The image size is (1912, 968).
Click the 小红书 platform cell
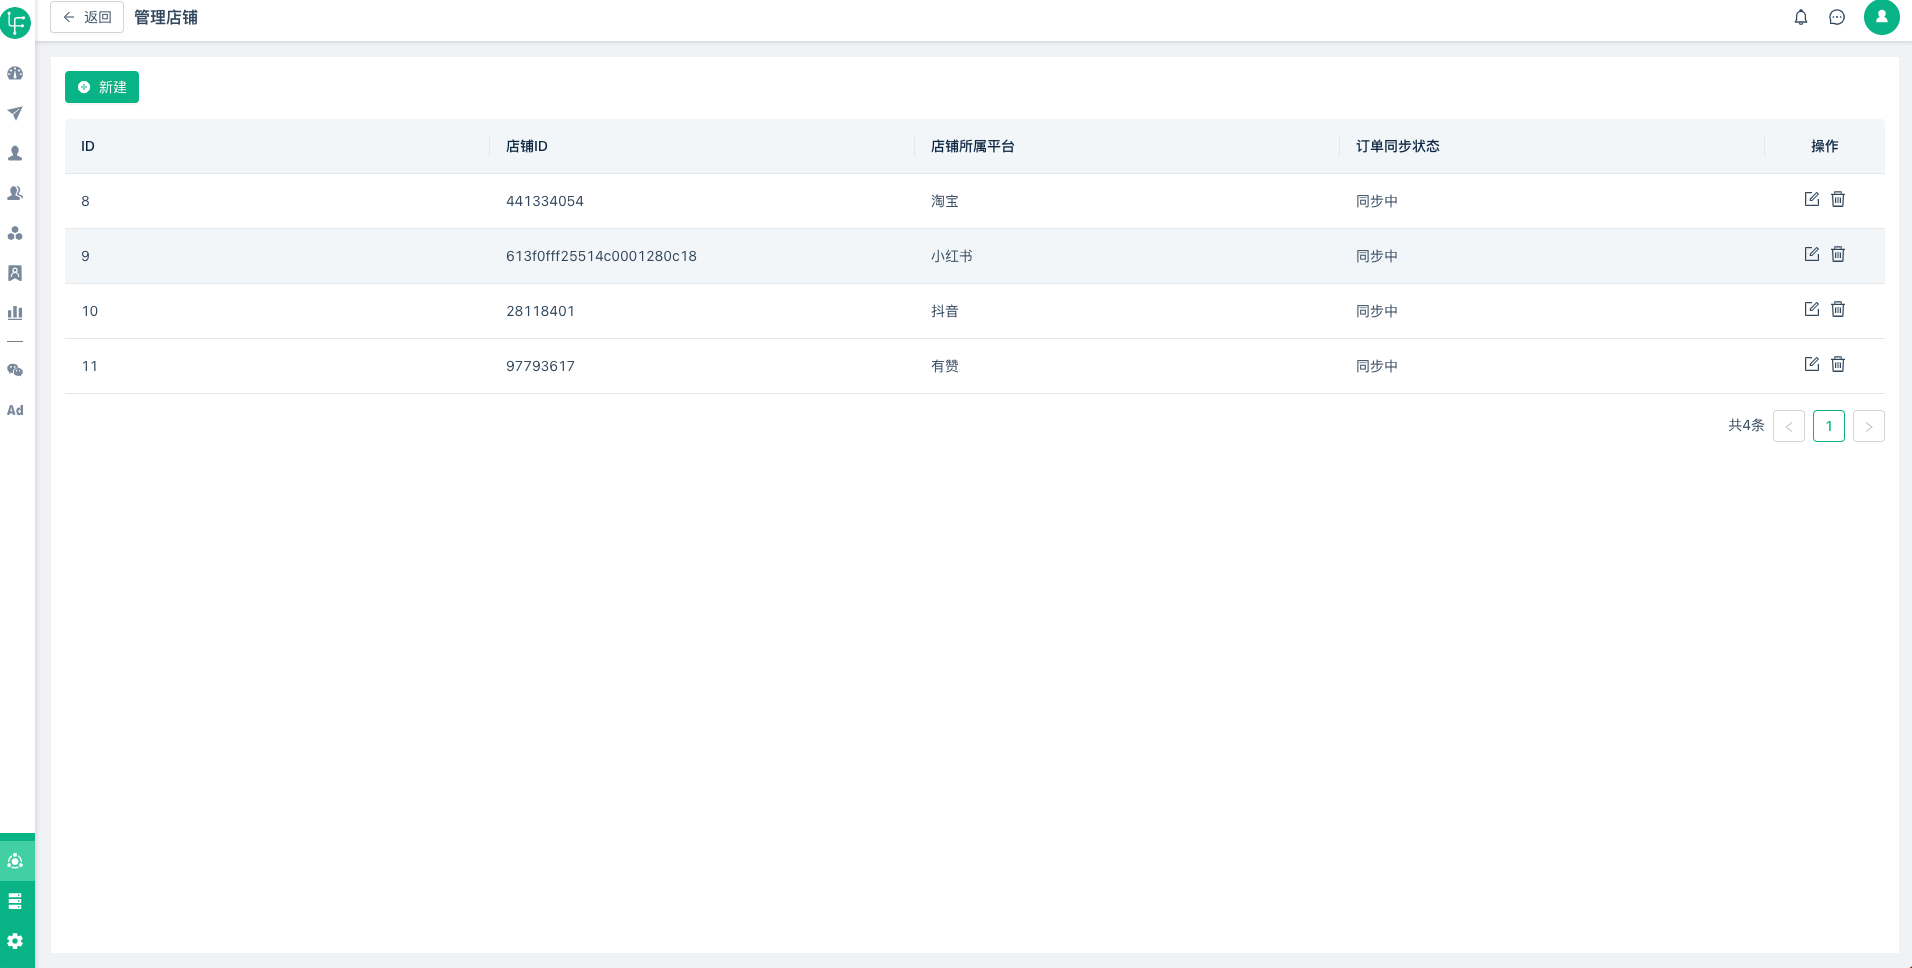pyautogui.click(x=952, y=256)
